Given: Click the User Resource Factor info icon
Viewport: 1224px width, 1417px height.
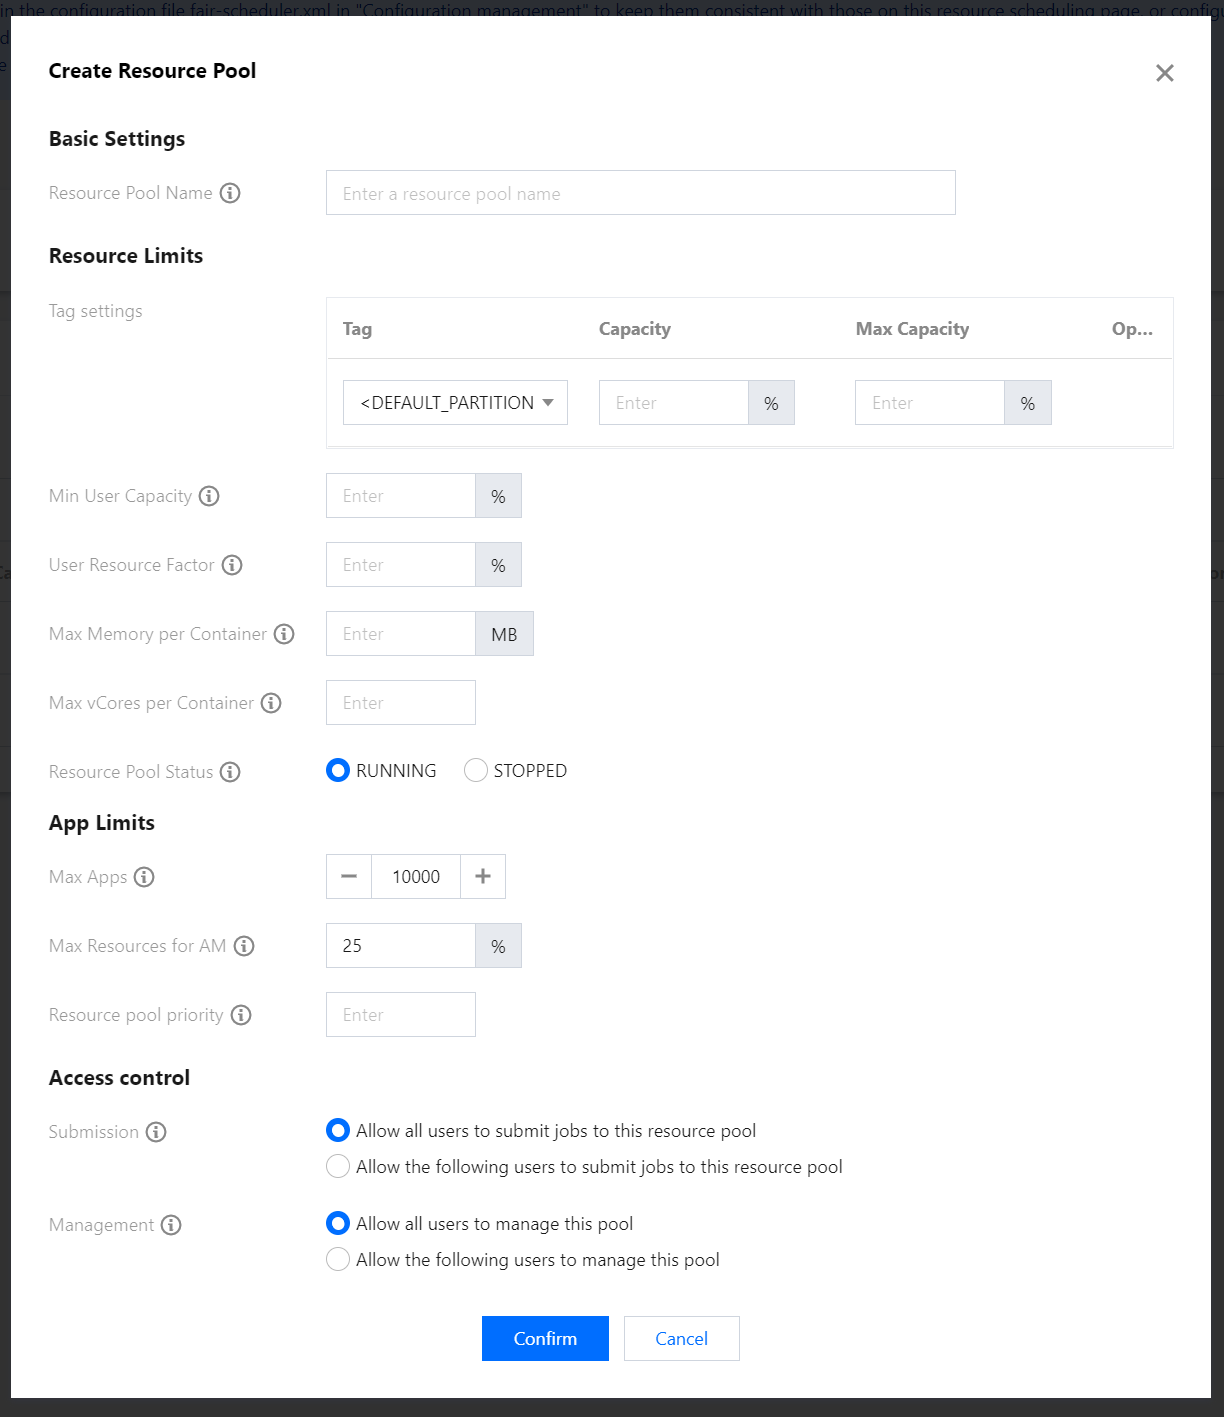Looking at the screenshot, I should point(232,565).
